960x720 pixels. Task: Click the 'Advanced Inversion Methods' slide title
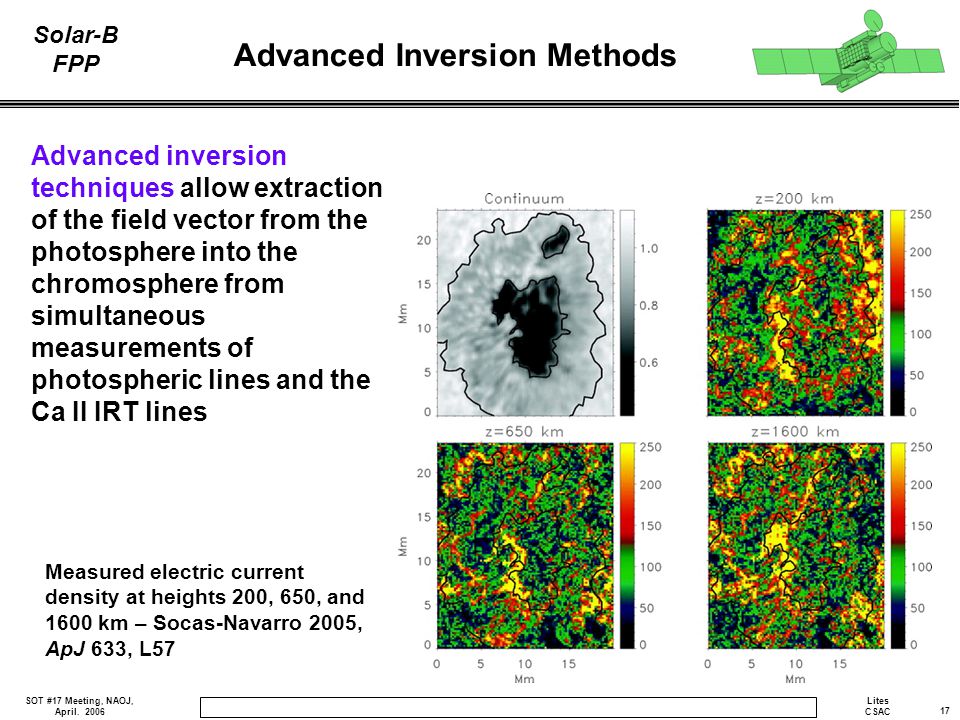(x=455, y=54)
